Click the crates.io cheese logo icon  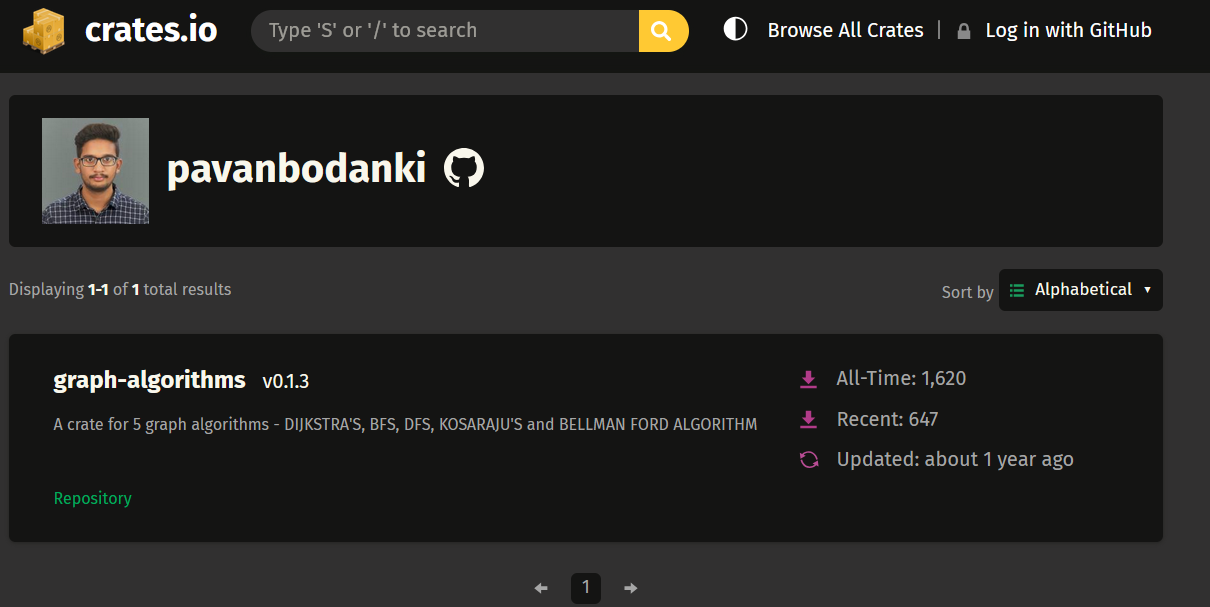46,30
